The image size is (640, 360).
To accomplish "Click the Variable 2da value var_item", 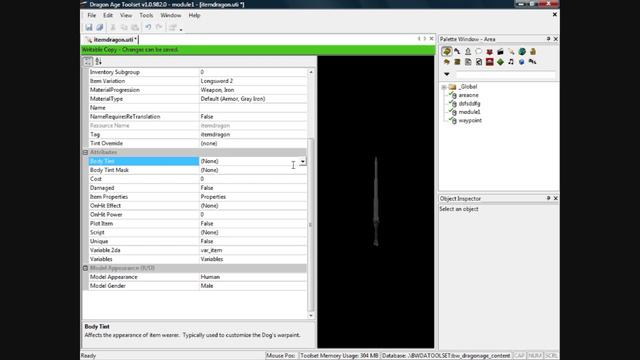I will click(x=211, y=250).
